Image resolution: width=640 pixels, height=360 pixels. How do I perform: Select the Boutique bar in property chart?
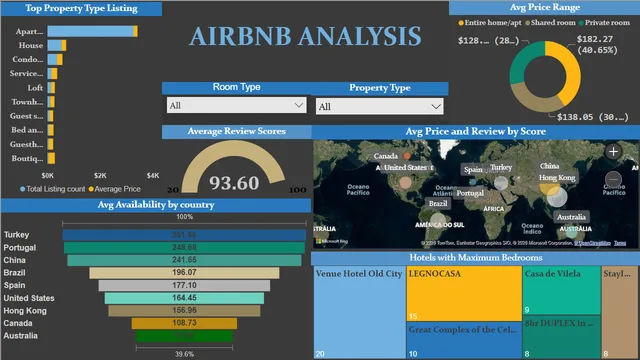51,158
